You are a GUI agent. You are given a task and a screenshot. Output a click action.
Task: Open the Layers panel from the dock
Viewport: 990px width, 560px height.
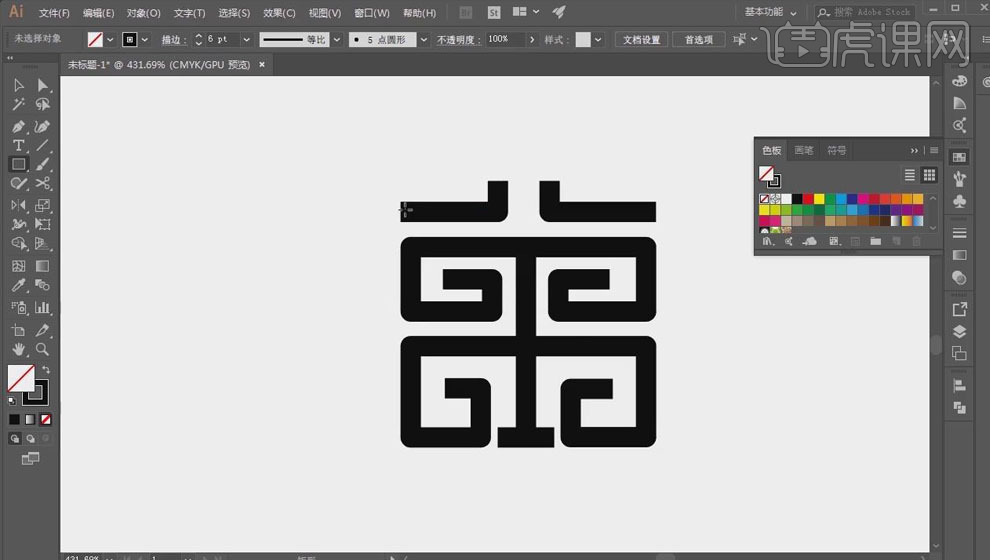tap(959, 332)
